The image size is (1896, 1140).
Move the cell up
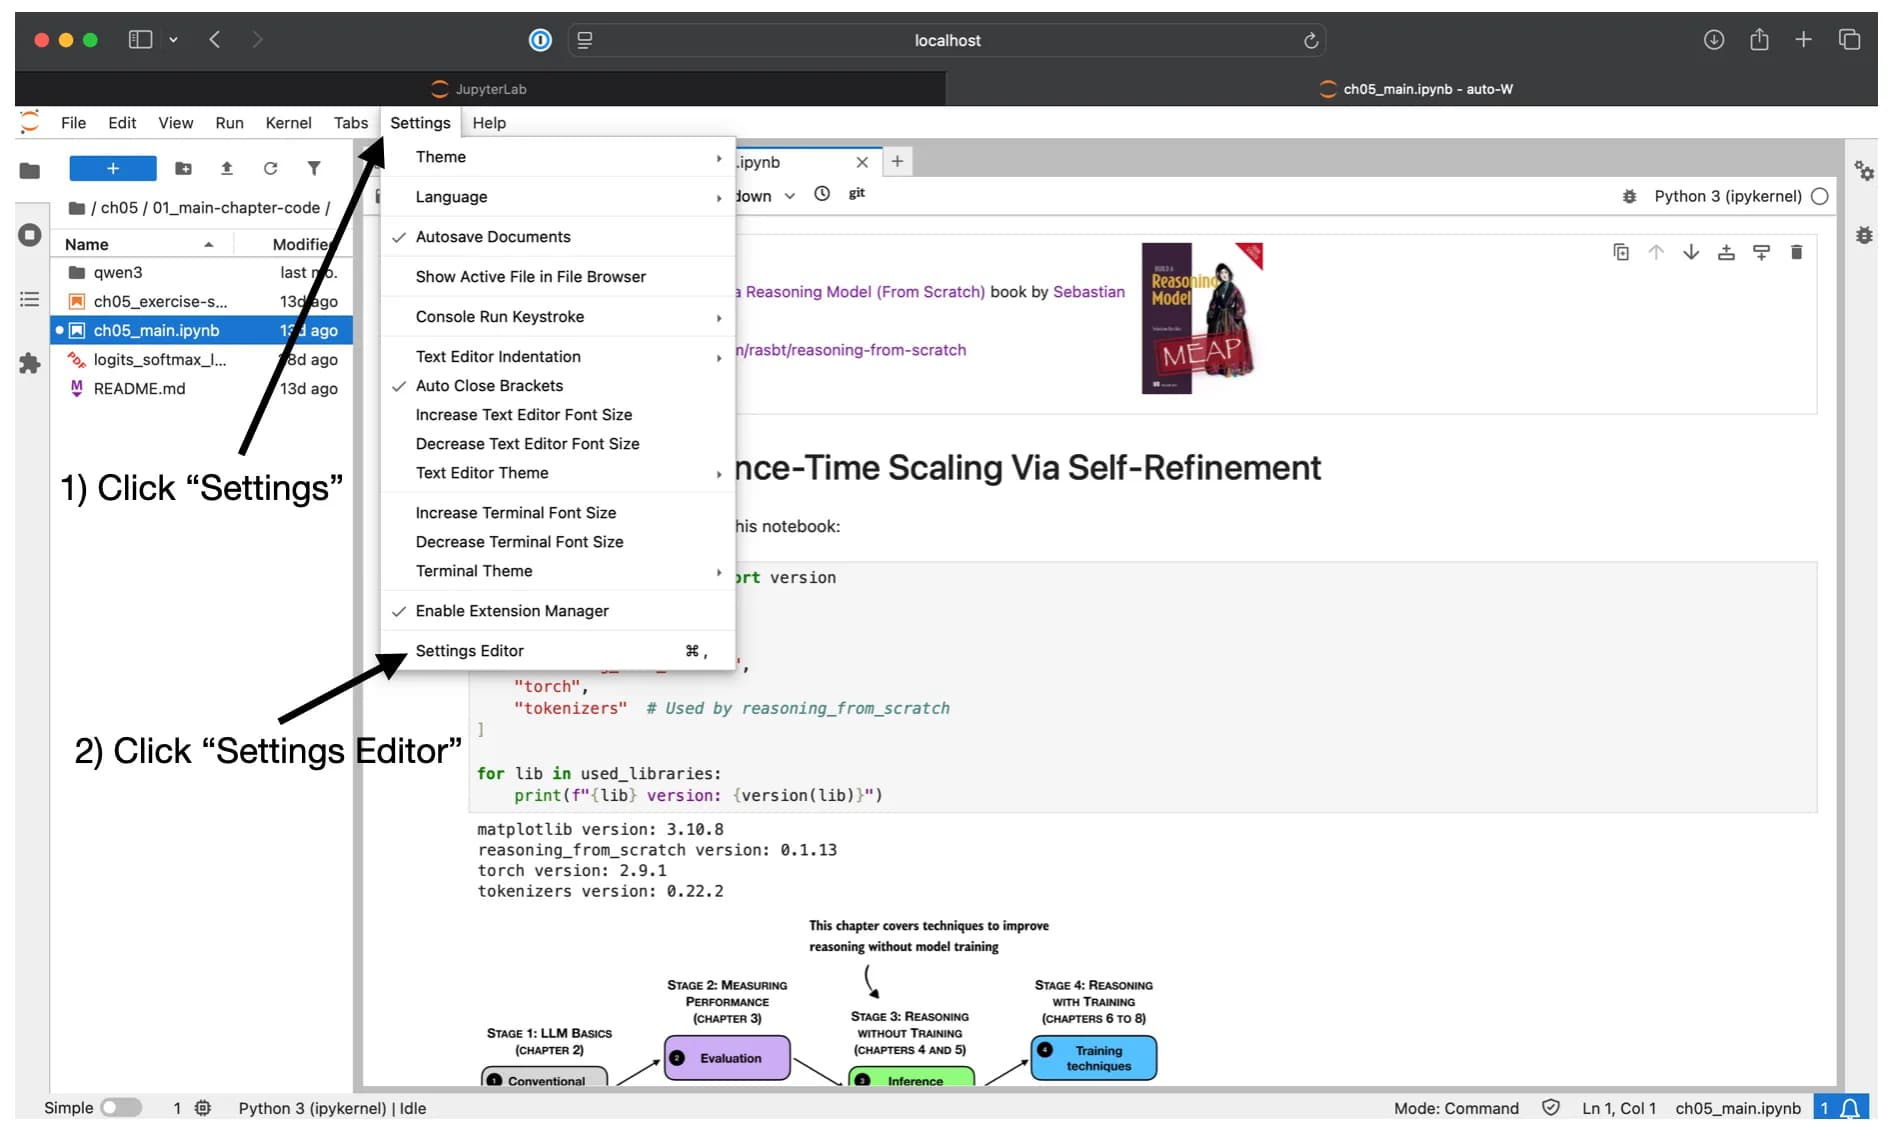(1656, 252)
